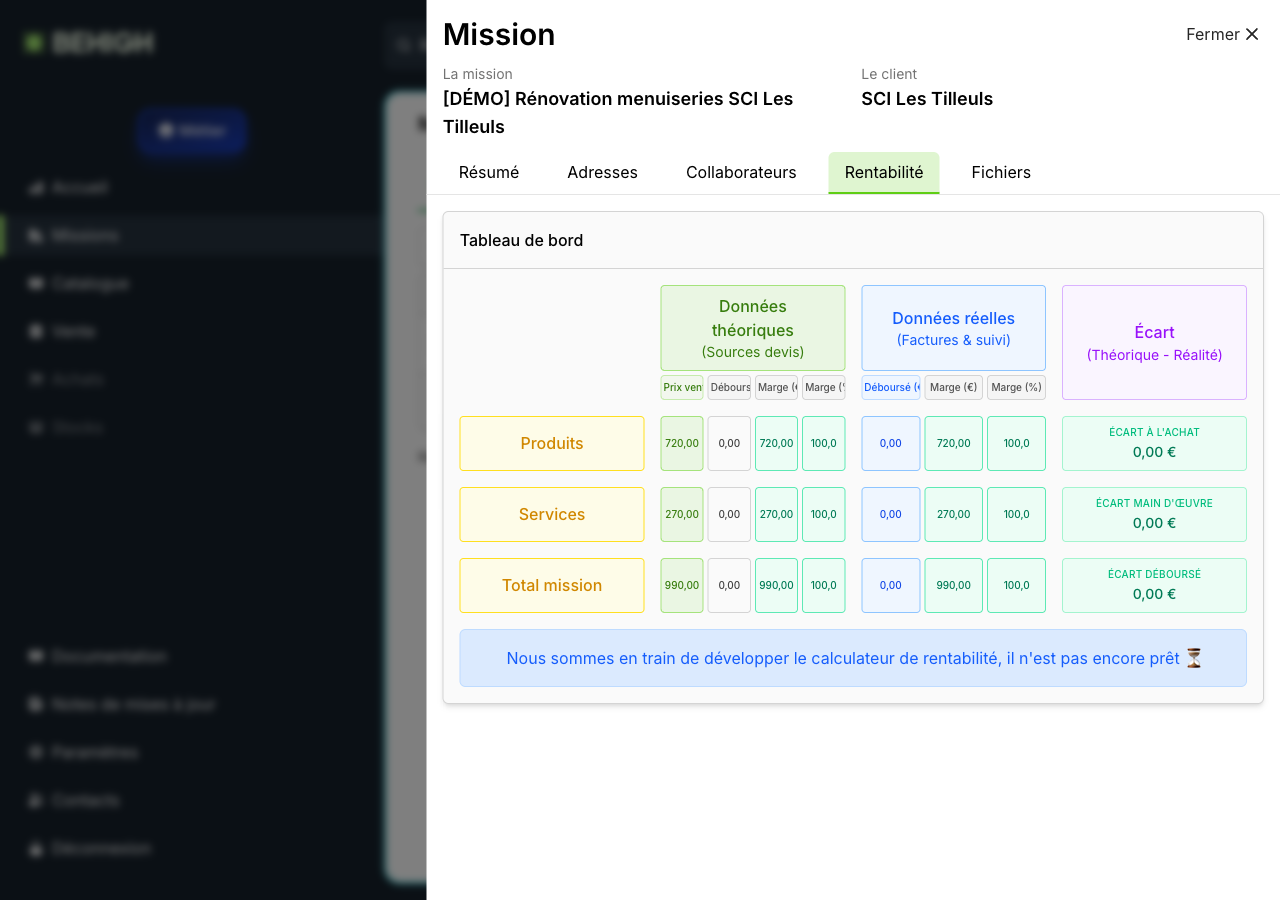The height and width of the screenshot is (900, 1280).
Task: Open the Adresses tab
Action: pyautogui.click(x=602, y=172)
